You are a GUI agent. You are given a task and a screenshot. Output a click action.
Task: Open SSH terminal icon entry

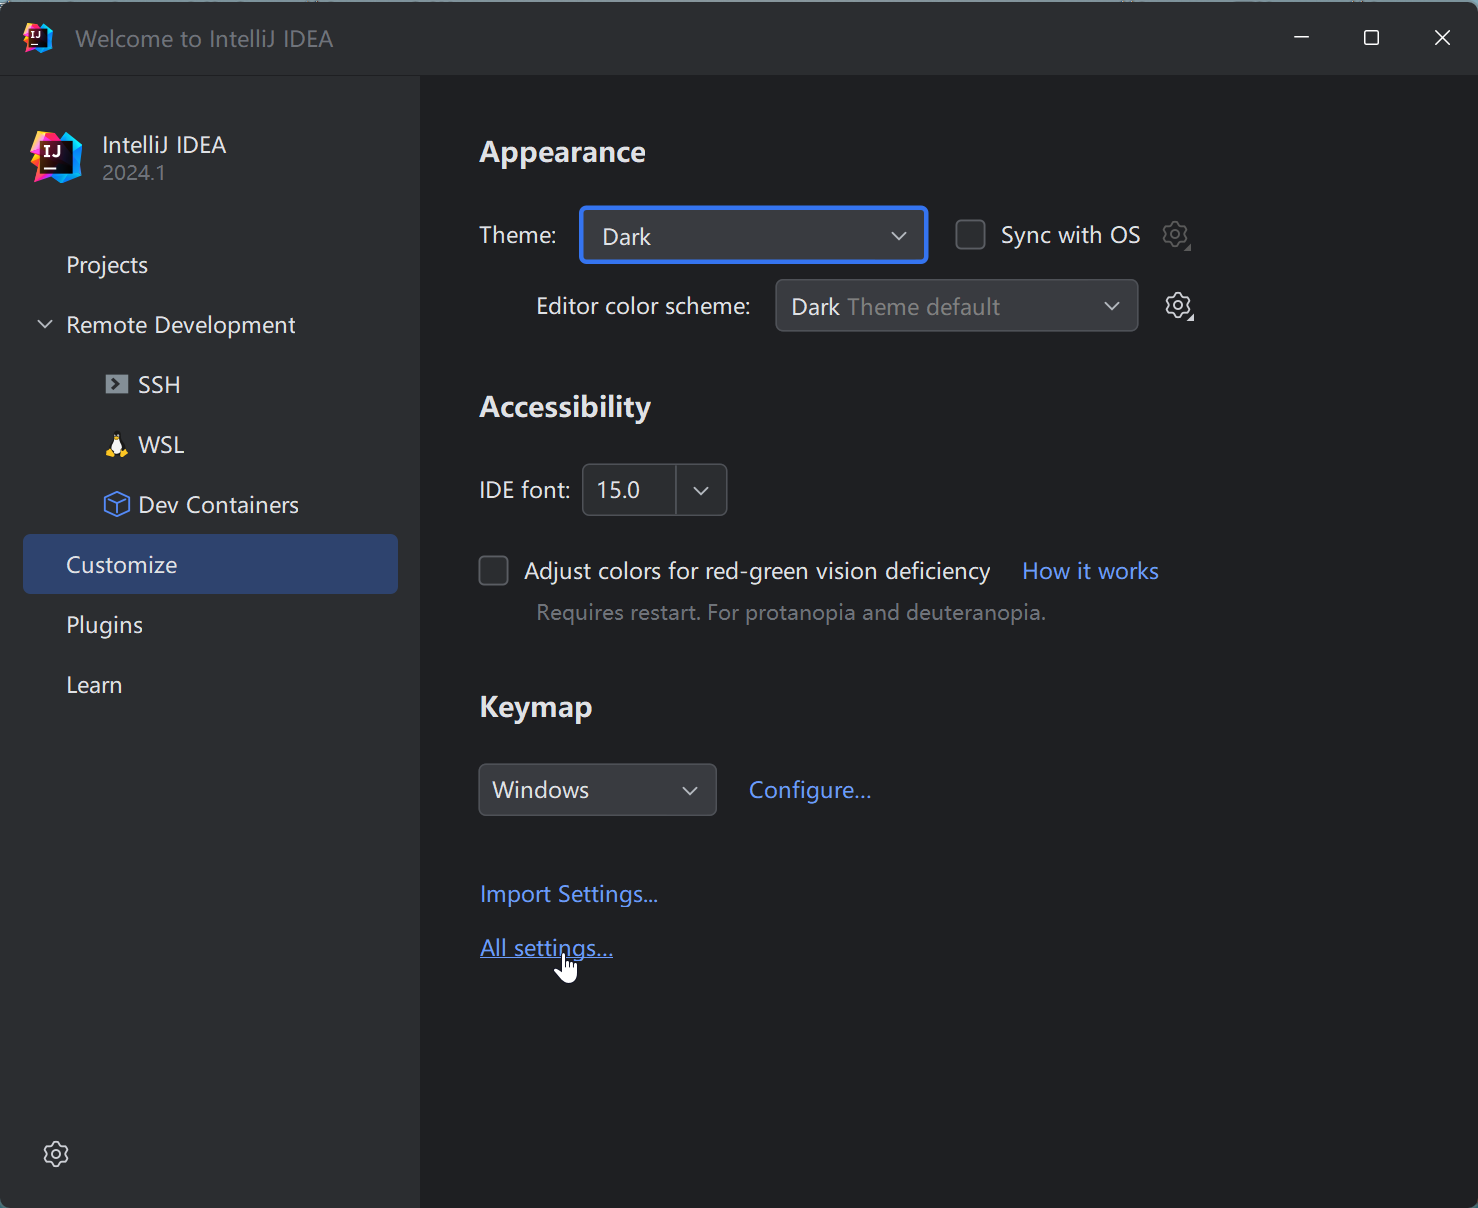[117, 384]
